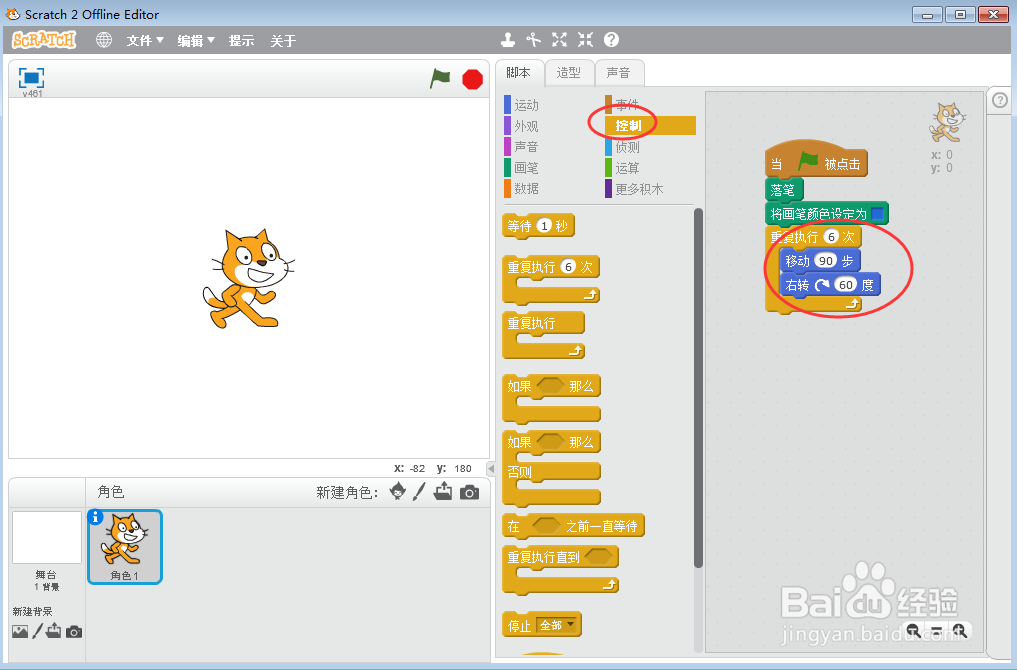This screenshot has width=1017, height=670.
Task: Select the 控制 block category
Action: coord(650,126)
